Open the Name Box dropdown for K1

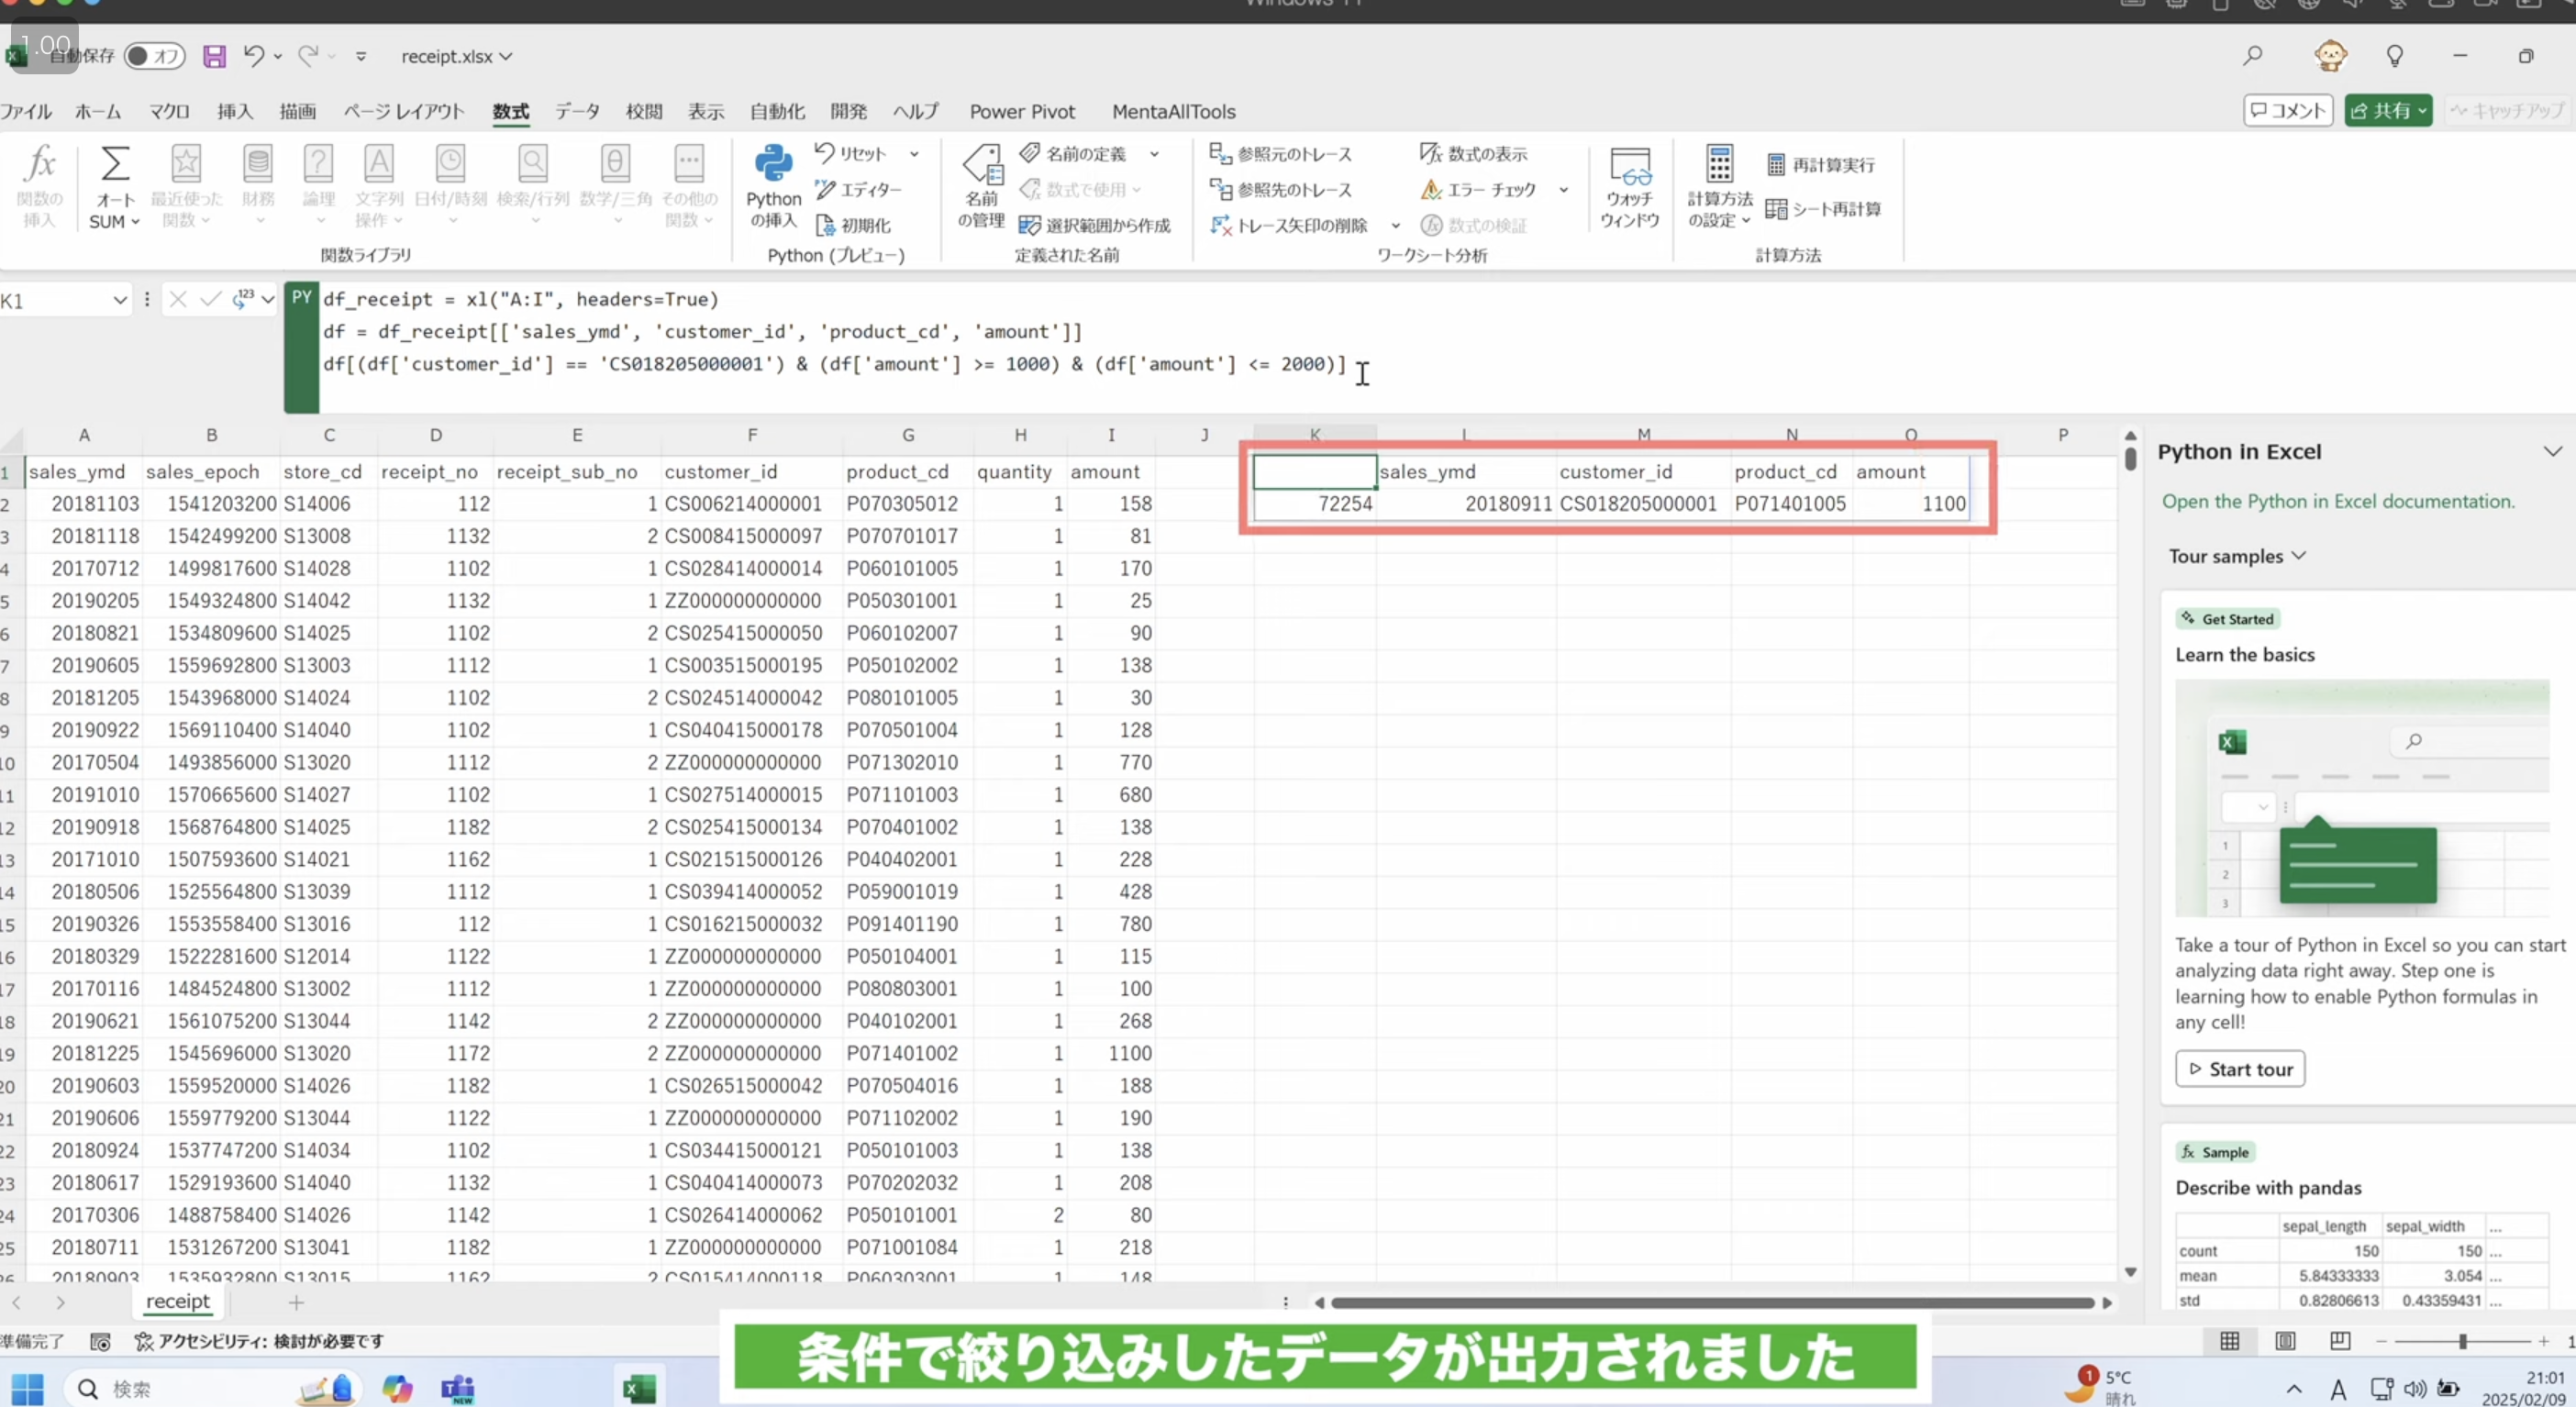click(x=119, y=300)
